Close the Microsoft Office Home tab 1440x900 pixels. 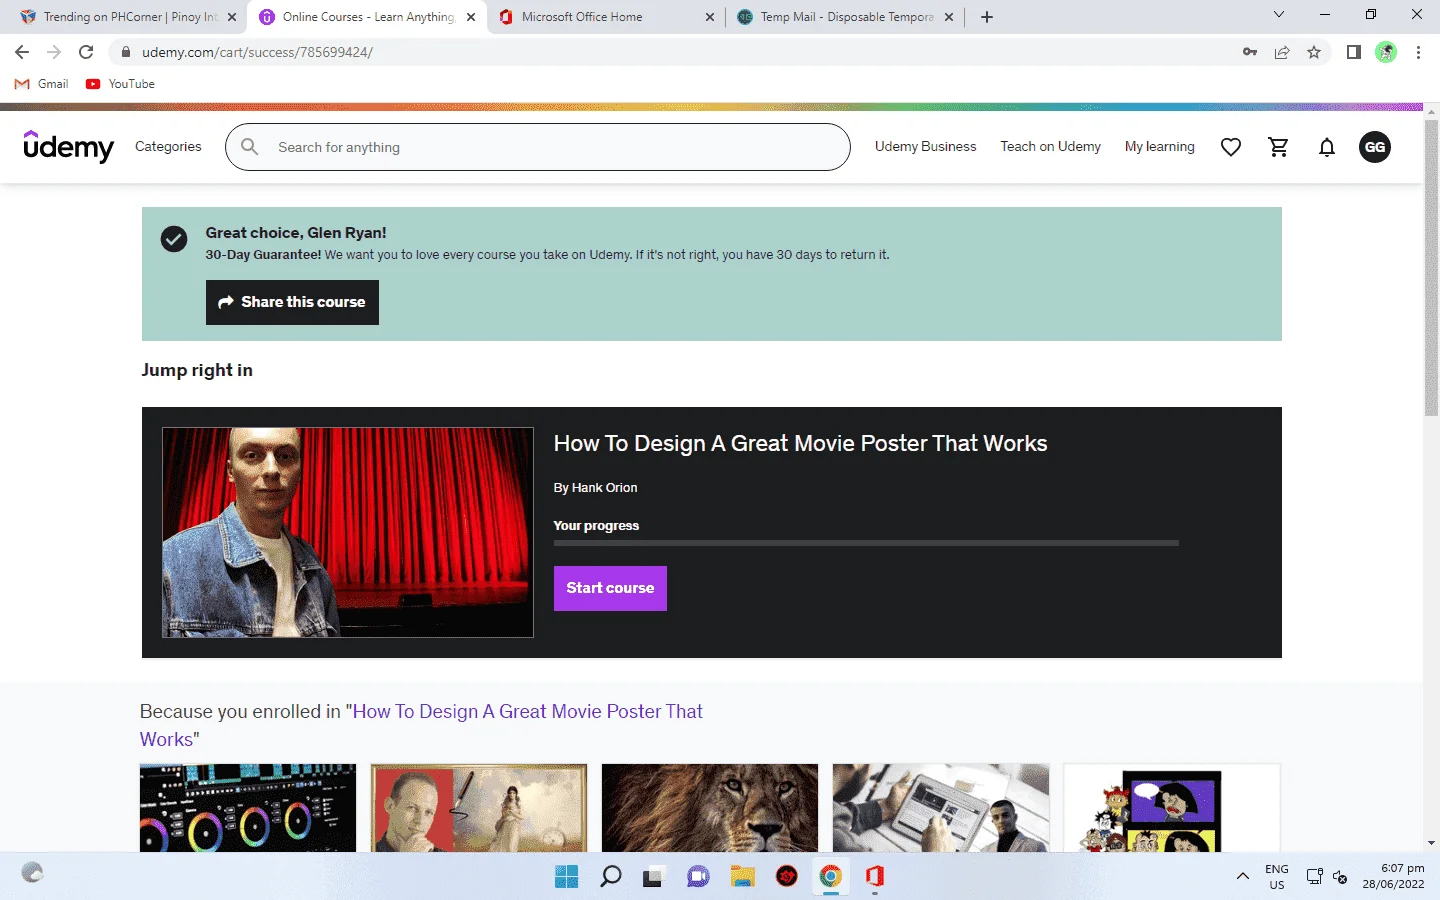pyautogui.click(x=710, y=17)
